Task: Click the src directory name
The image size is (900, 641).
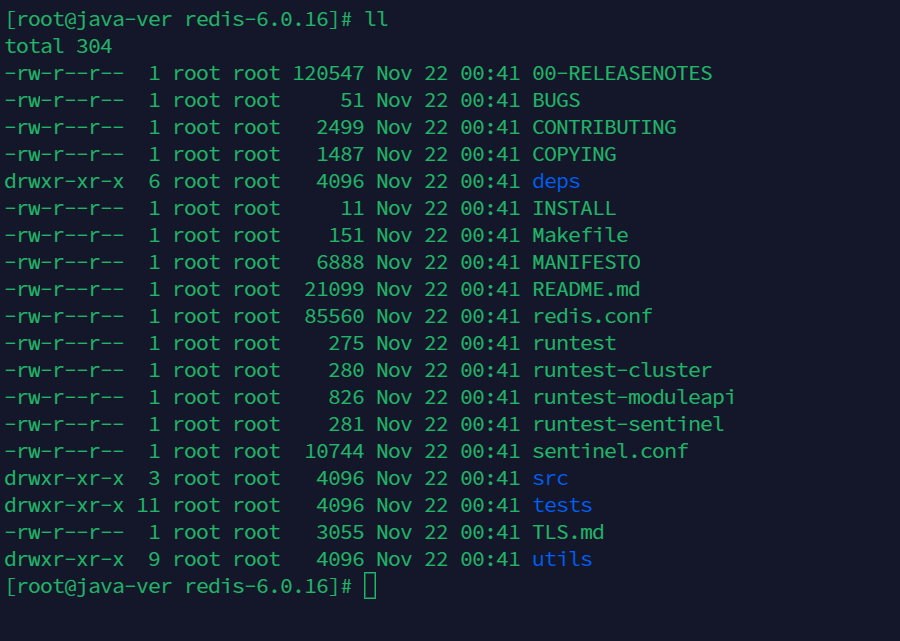Action: pyautogui.click(x=550, y=478)
